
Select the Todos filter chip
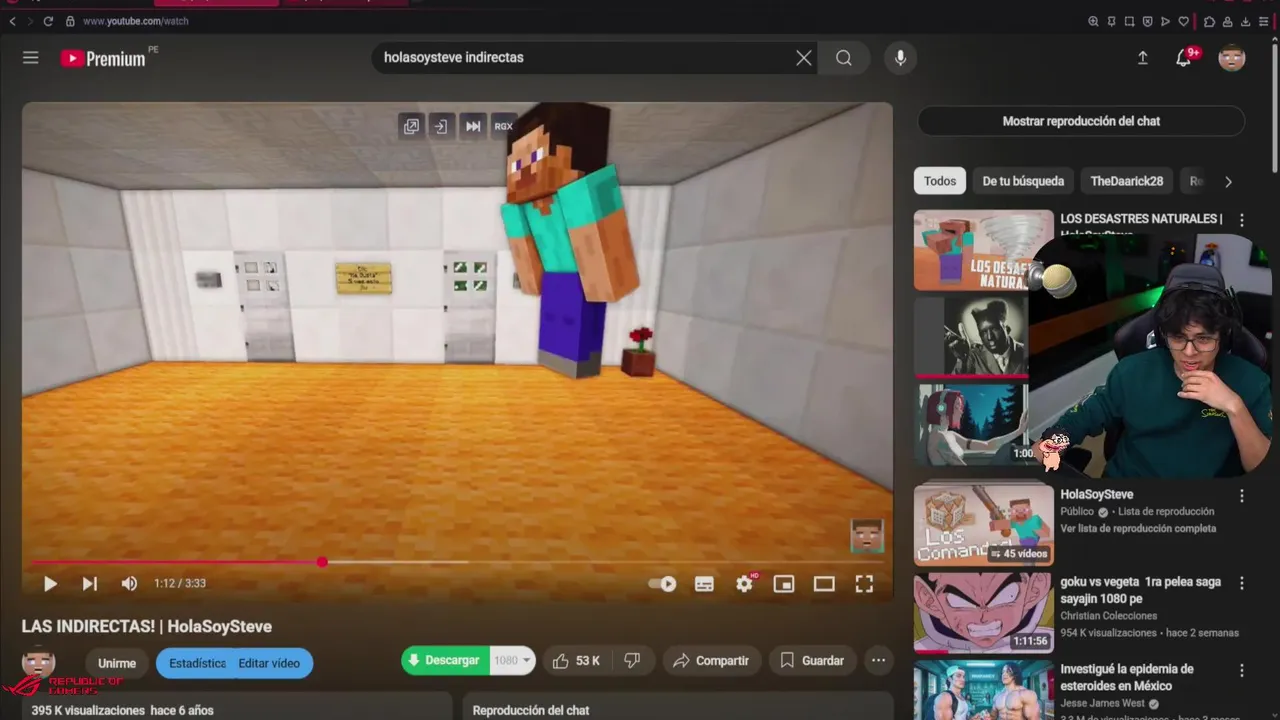tap(940, 181)
